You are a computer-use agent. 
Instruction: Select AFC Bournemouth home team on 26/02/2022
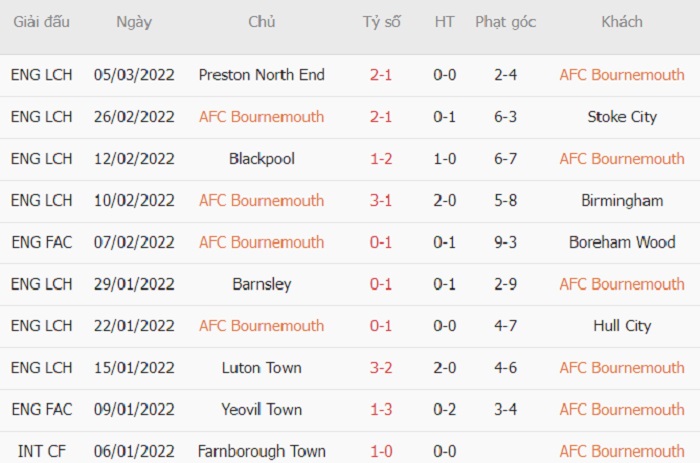(262, 117)
